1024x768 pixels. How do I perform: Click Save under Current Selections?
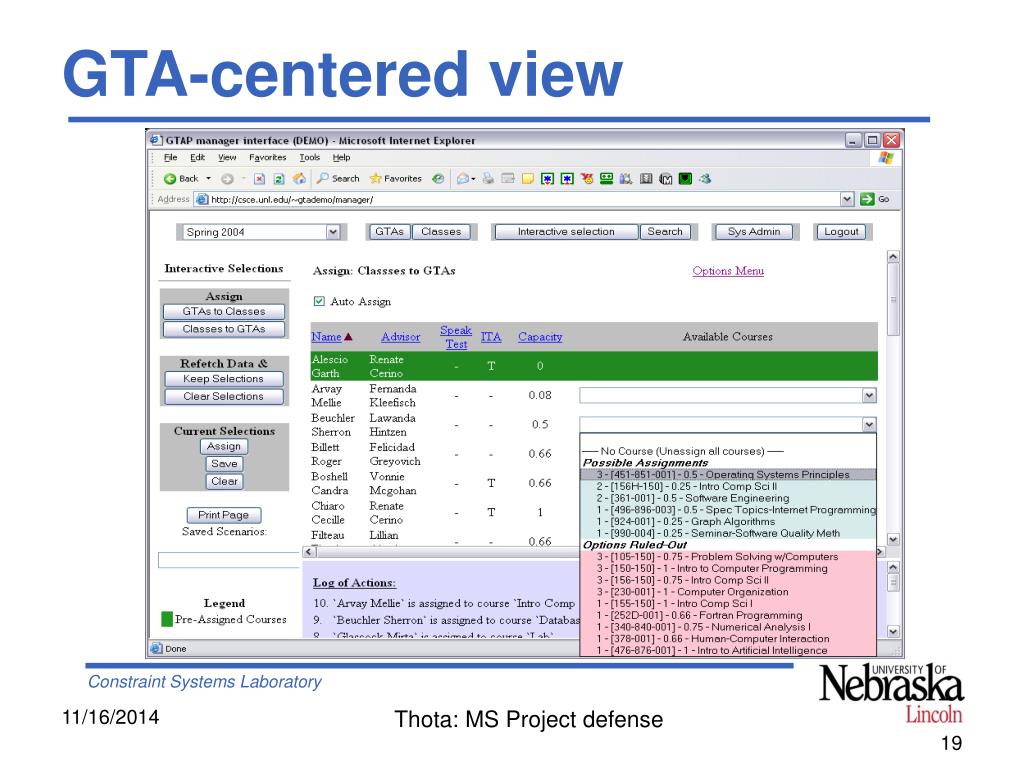224,464
